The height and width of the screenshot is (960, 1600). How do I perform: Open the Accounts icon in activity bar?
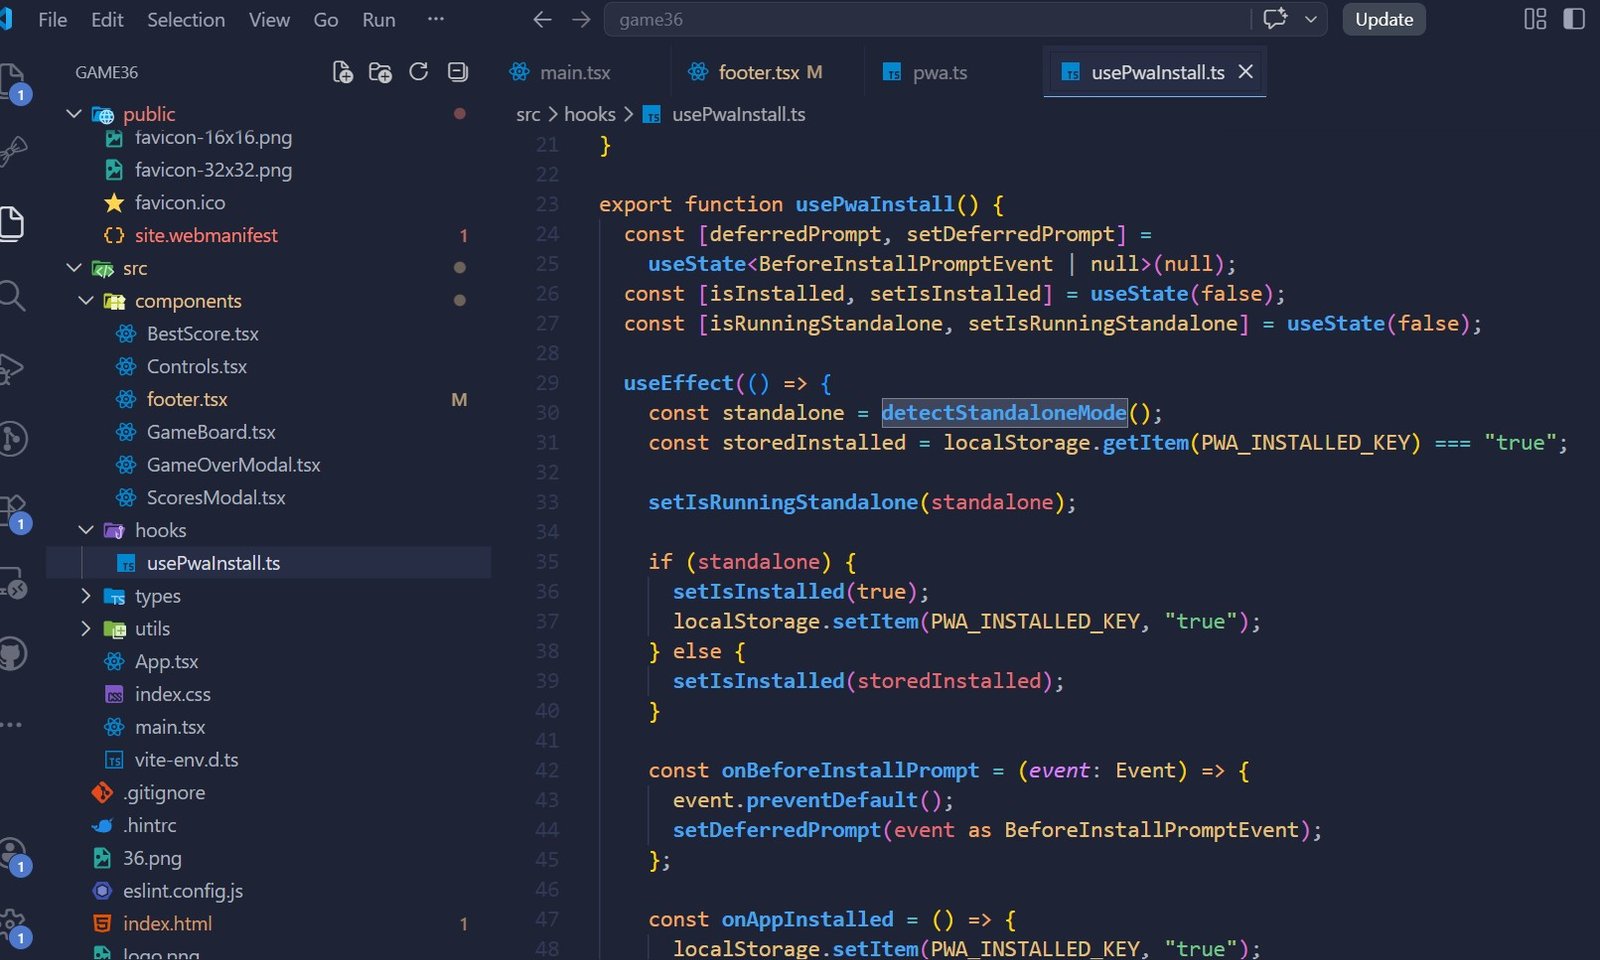[x=12, y=855]
